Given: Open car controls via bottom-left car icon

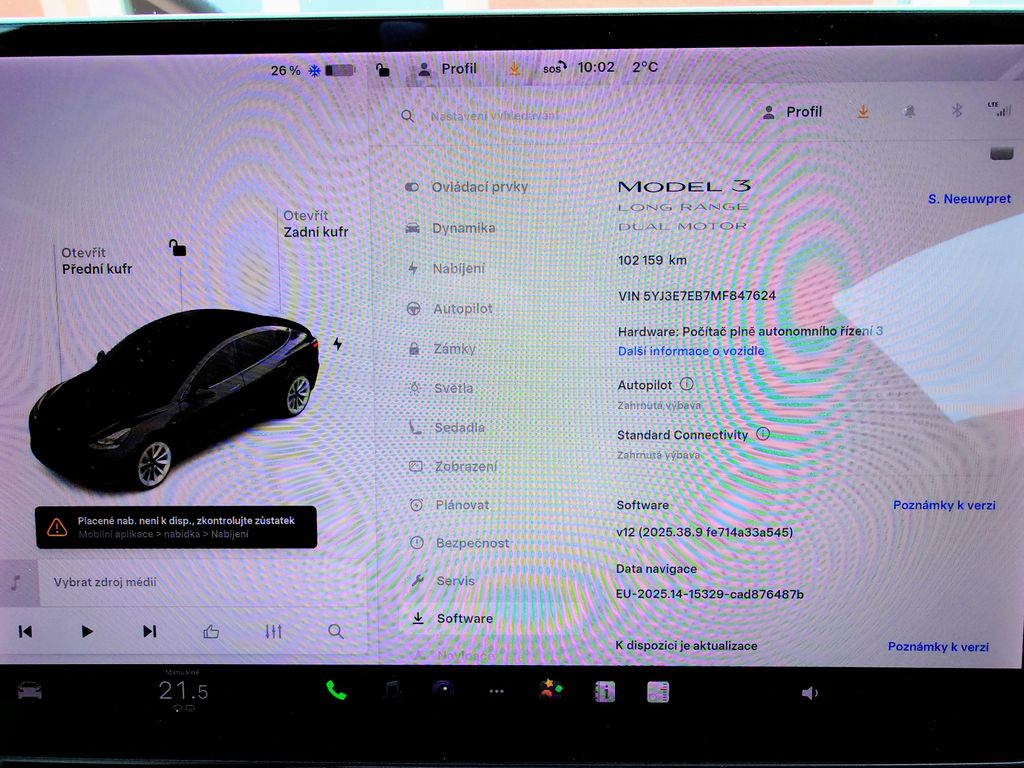Looking at the screenshot, I should 30,691.
